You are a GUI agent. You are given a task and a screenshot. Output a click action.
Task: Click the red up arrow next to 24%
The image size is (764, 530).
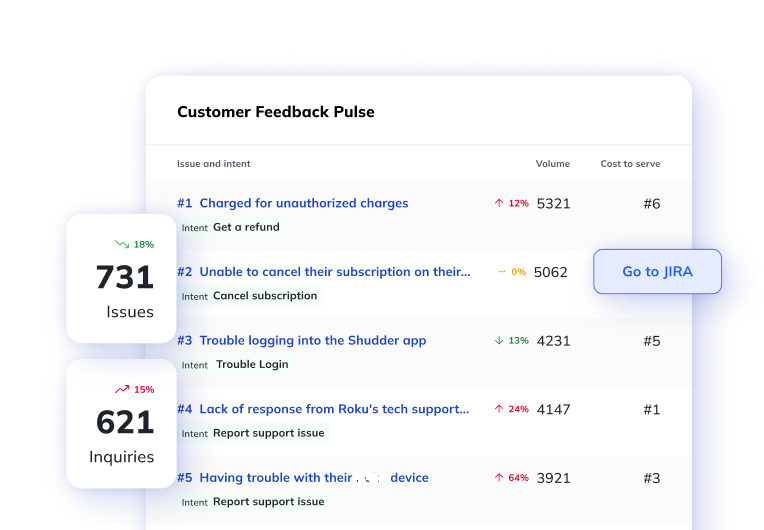coord(499,409)
